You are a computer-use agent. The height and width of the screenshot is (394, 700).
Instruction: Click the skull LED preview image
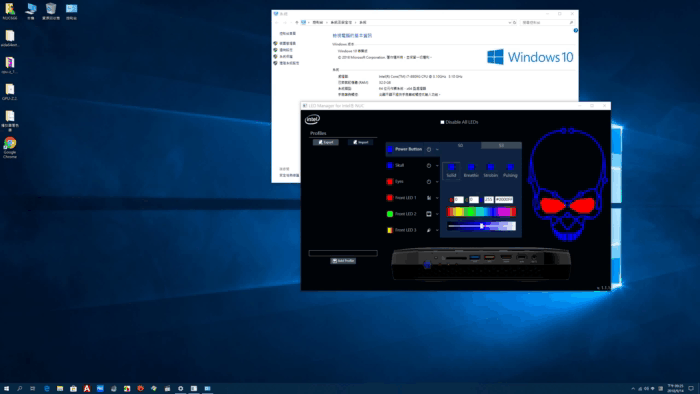tap(567, 184)
